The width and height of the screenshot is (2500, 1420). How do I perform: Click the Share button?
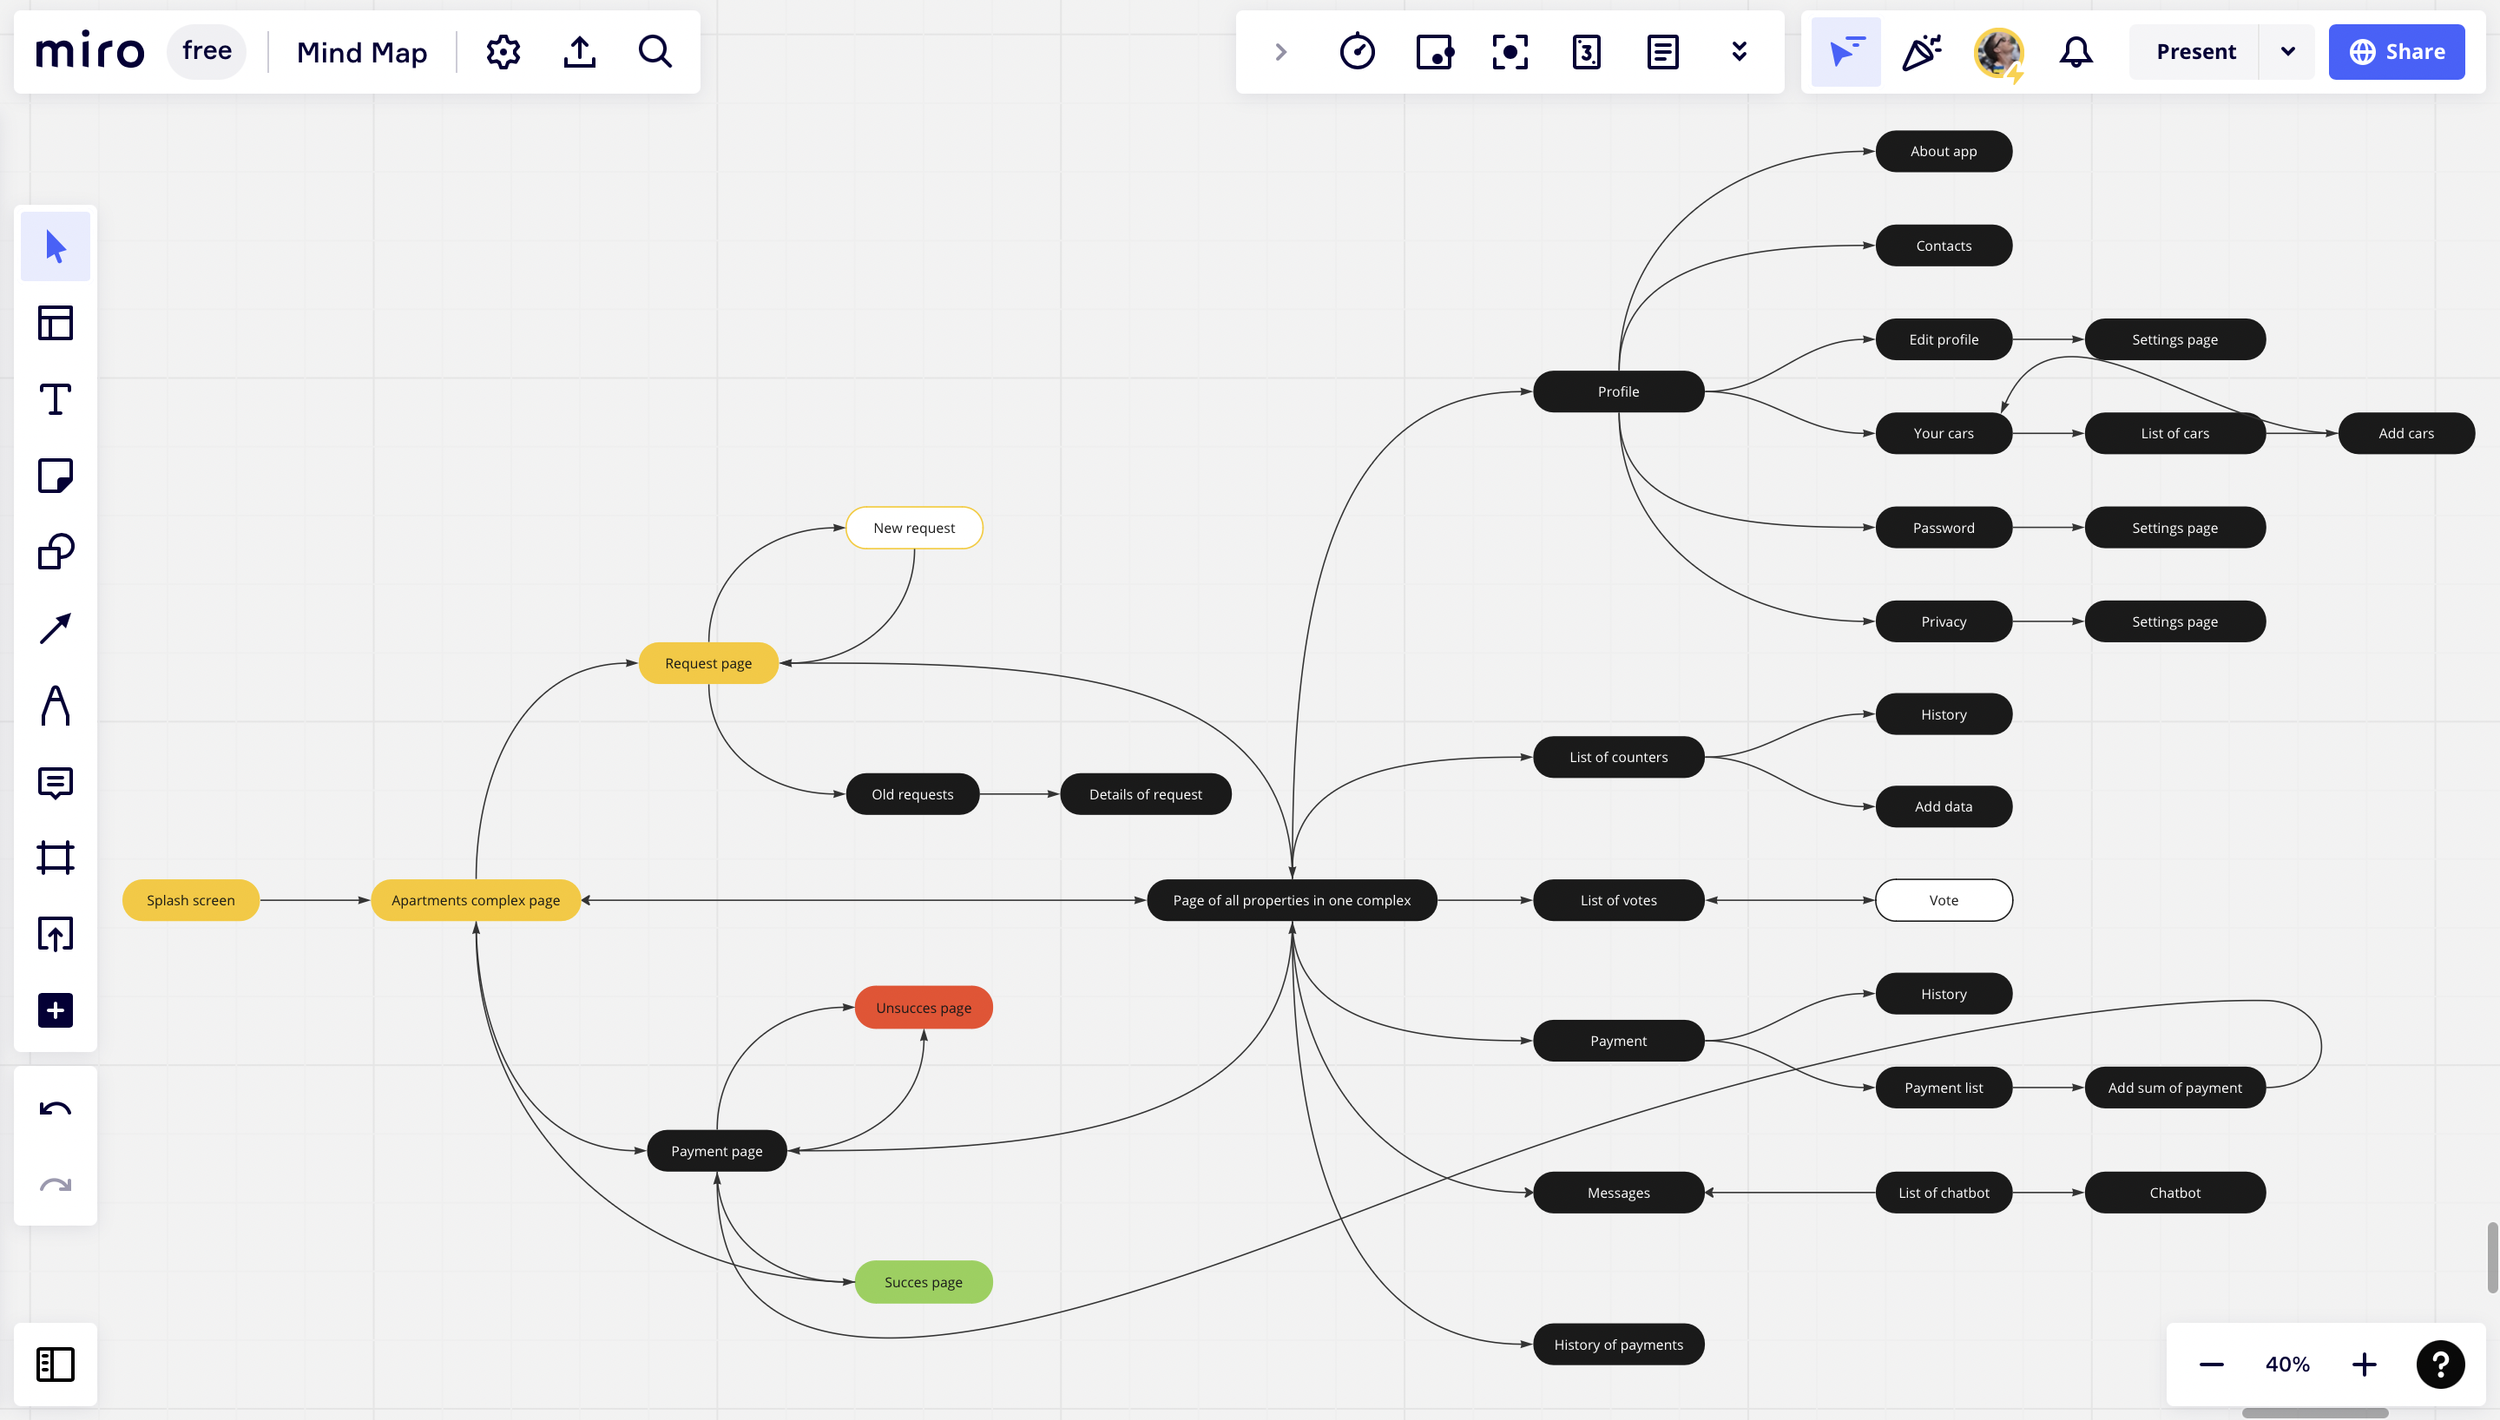(x=2396, y=52)
